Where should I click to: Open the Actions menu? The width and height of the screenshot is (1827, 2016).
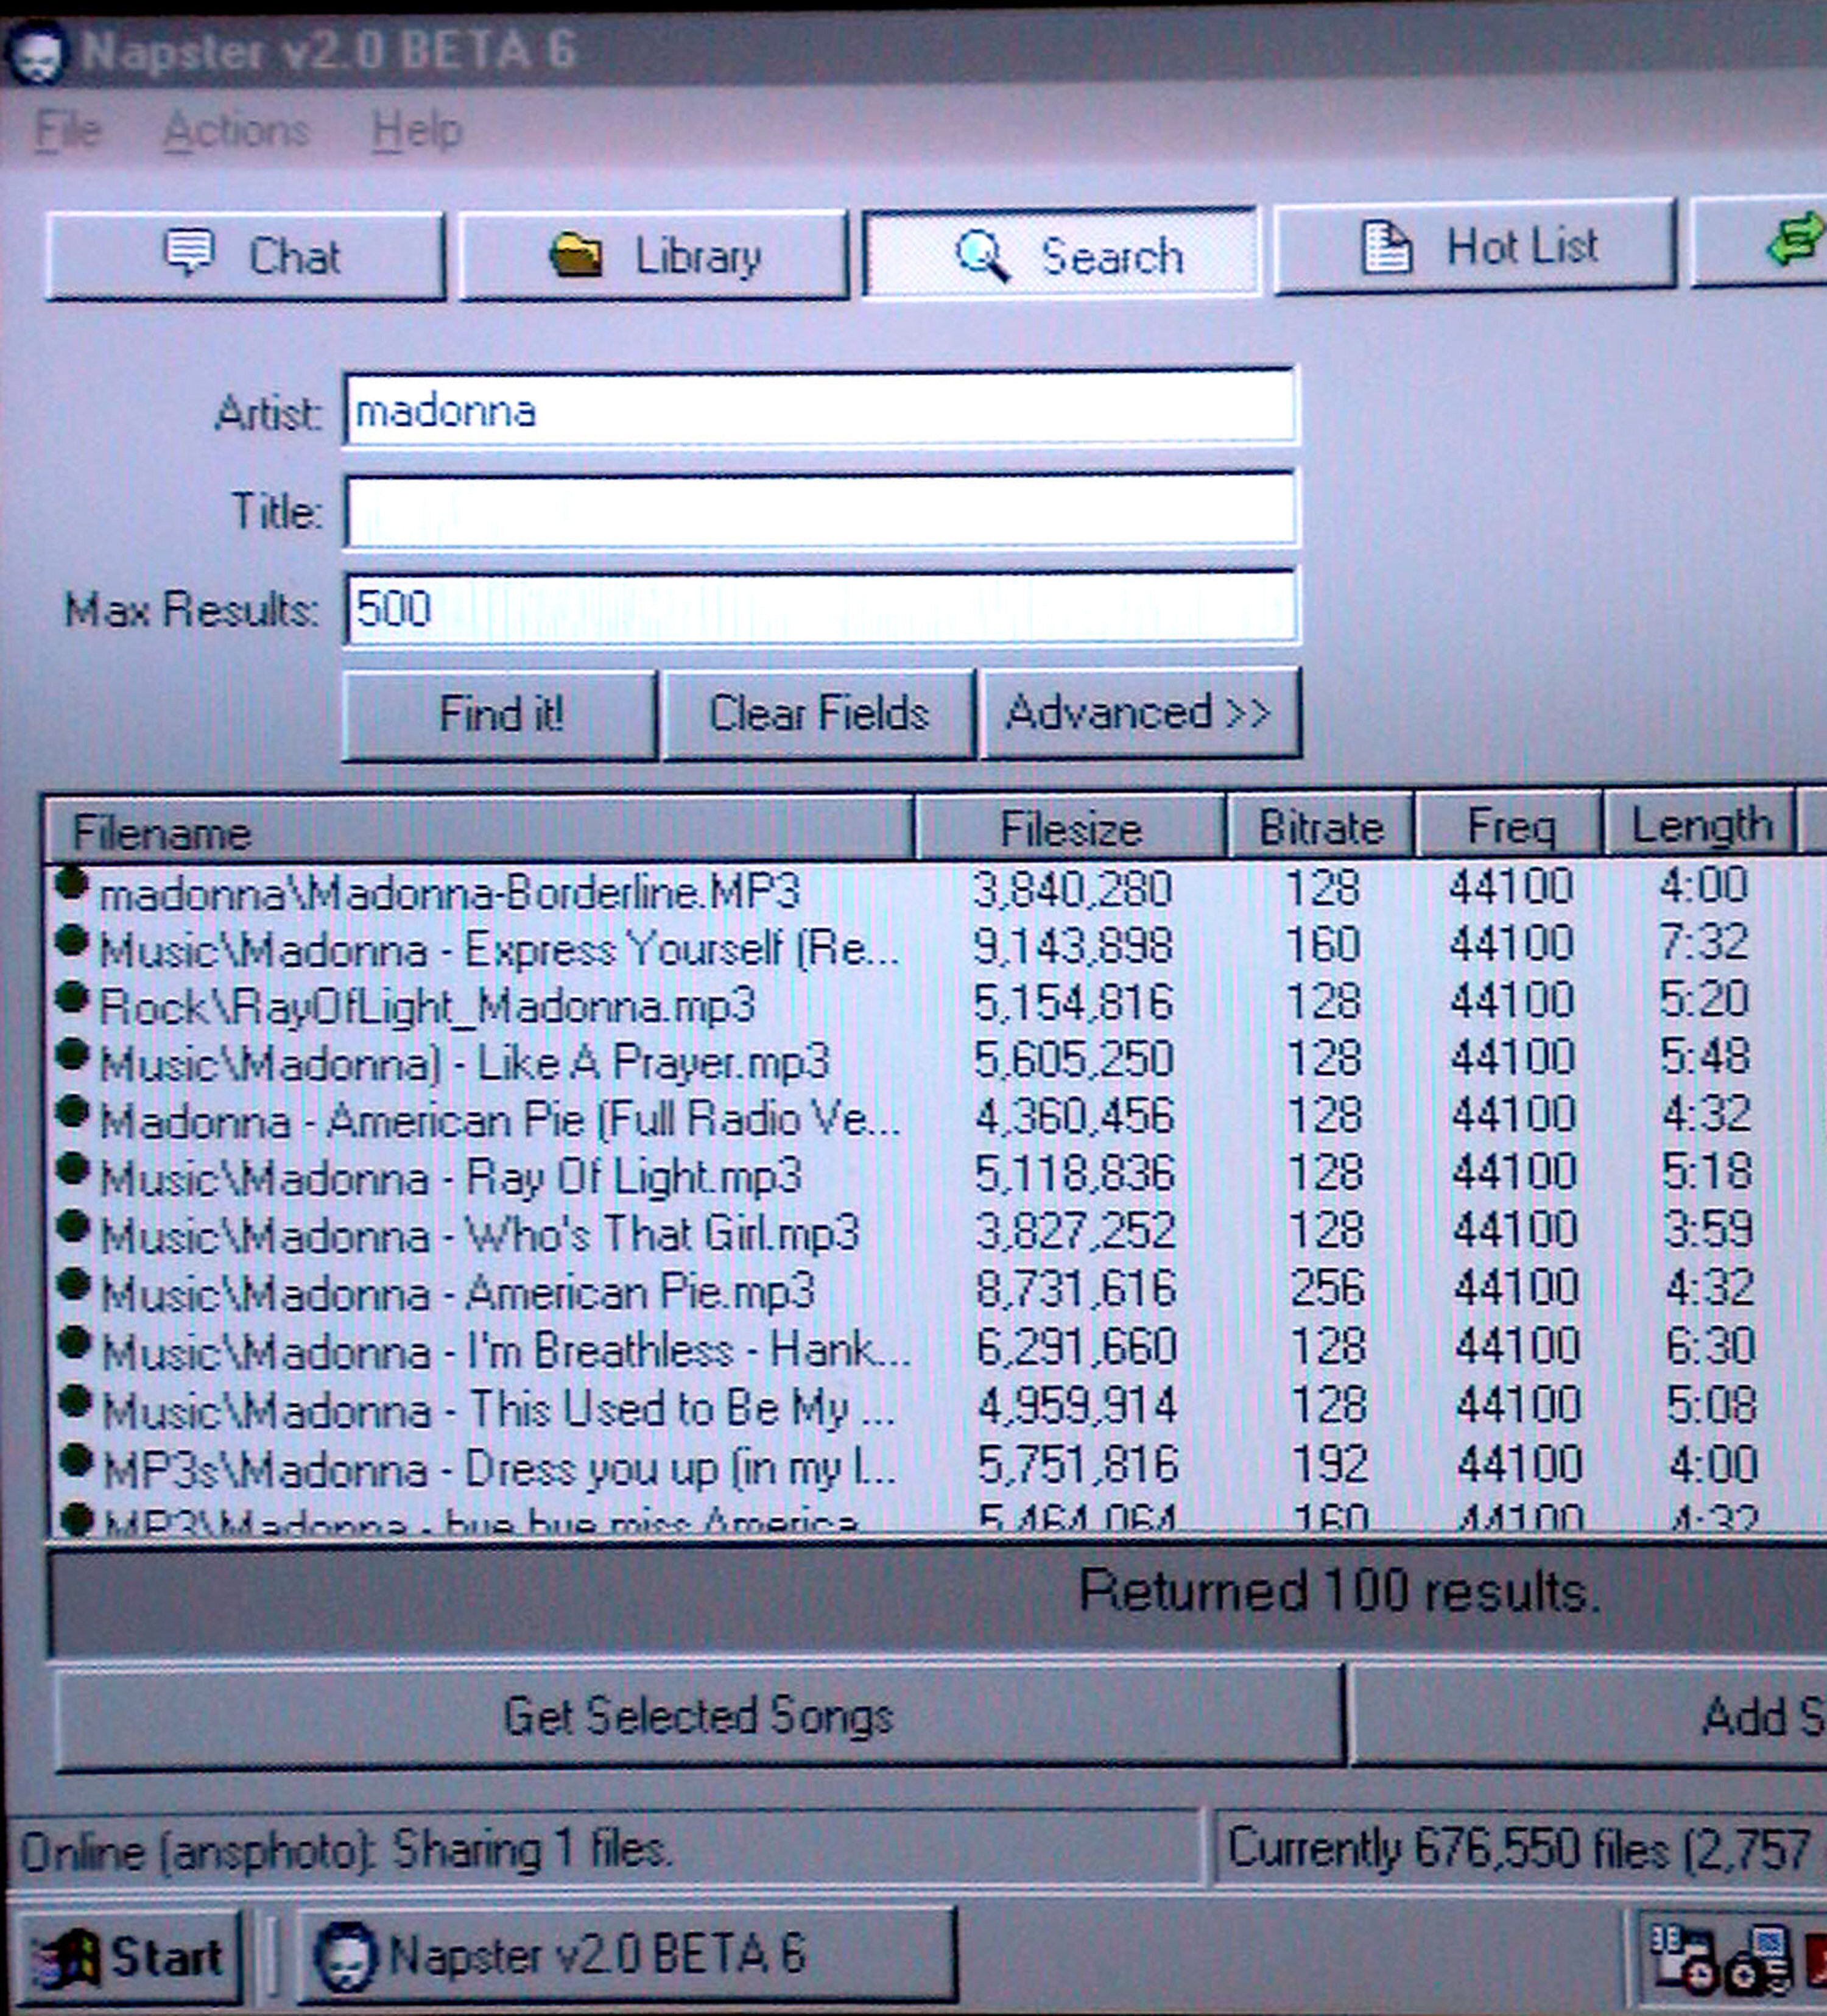(237, 128)
